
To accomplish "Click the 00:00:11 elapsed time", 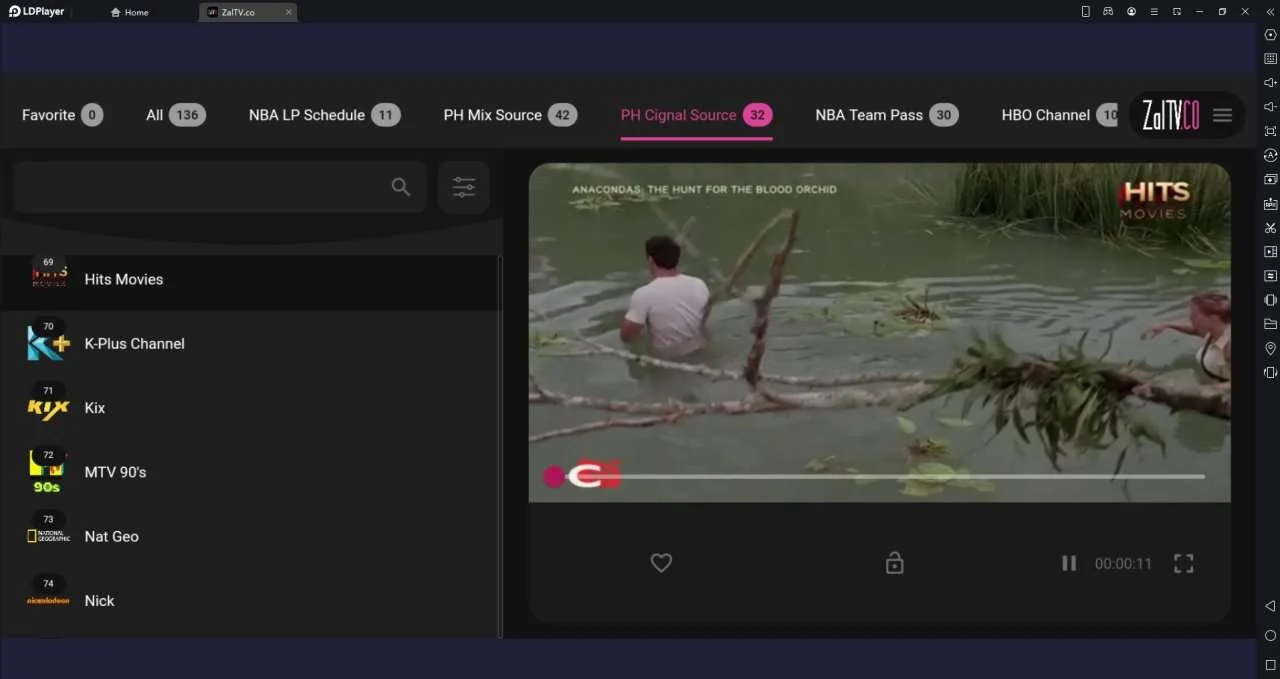I will (x=1123, y=564).
